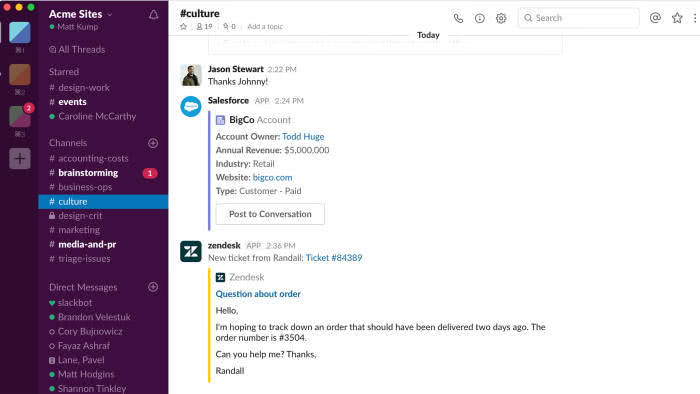Open starred items star icon in header
Viewport: 700px width, 394px height.
click(x=677, y=18)
